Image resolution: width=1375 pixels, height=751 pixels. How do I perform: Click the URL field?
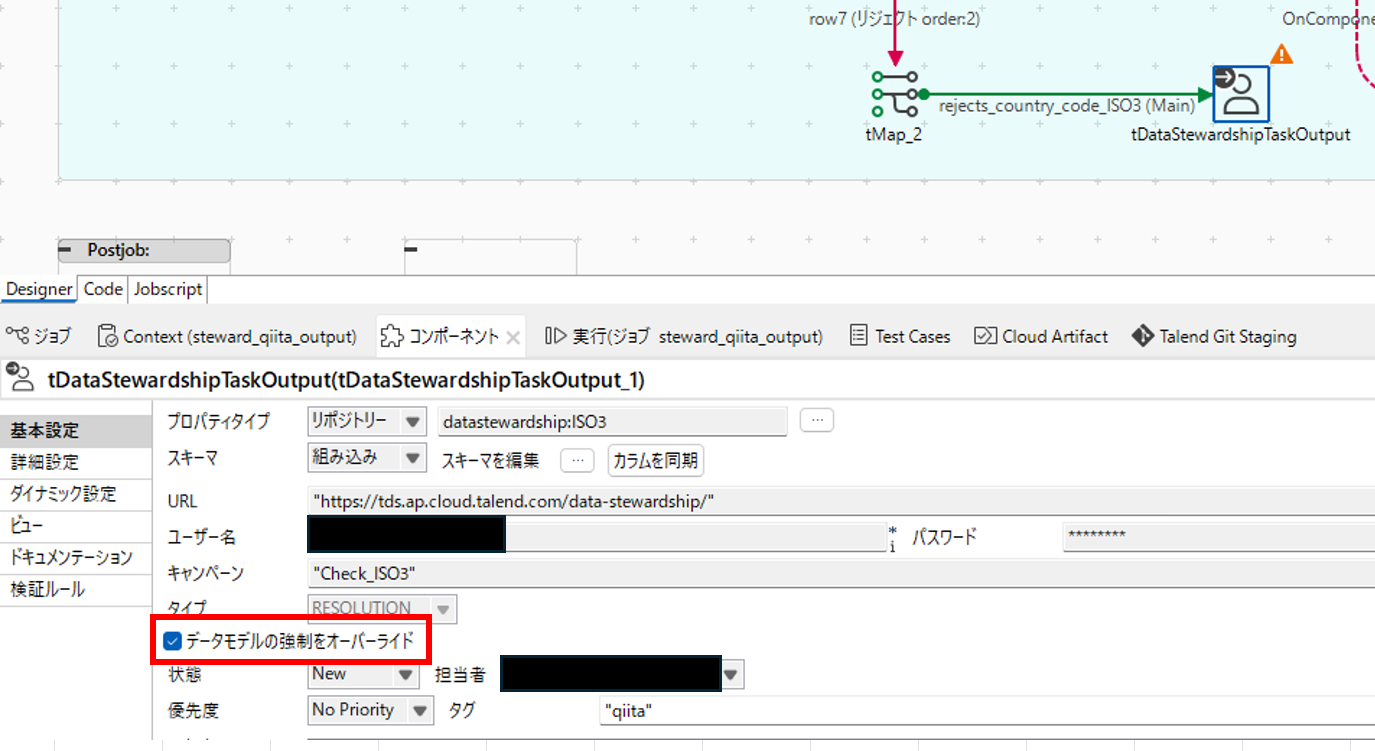(x=841, y=501)
